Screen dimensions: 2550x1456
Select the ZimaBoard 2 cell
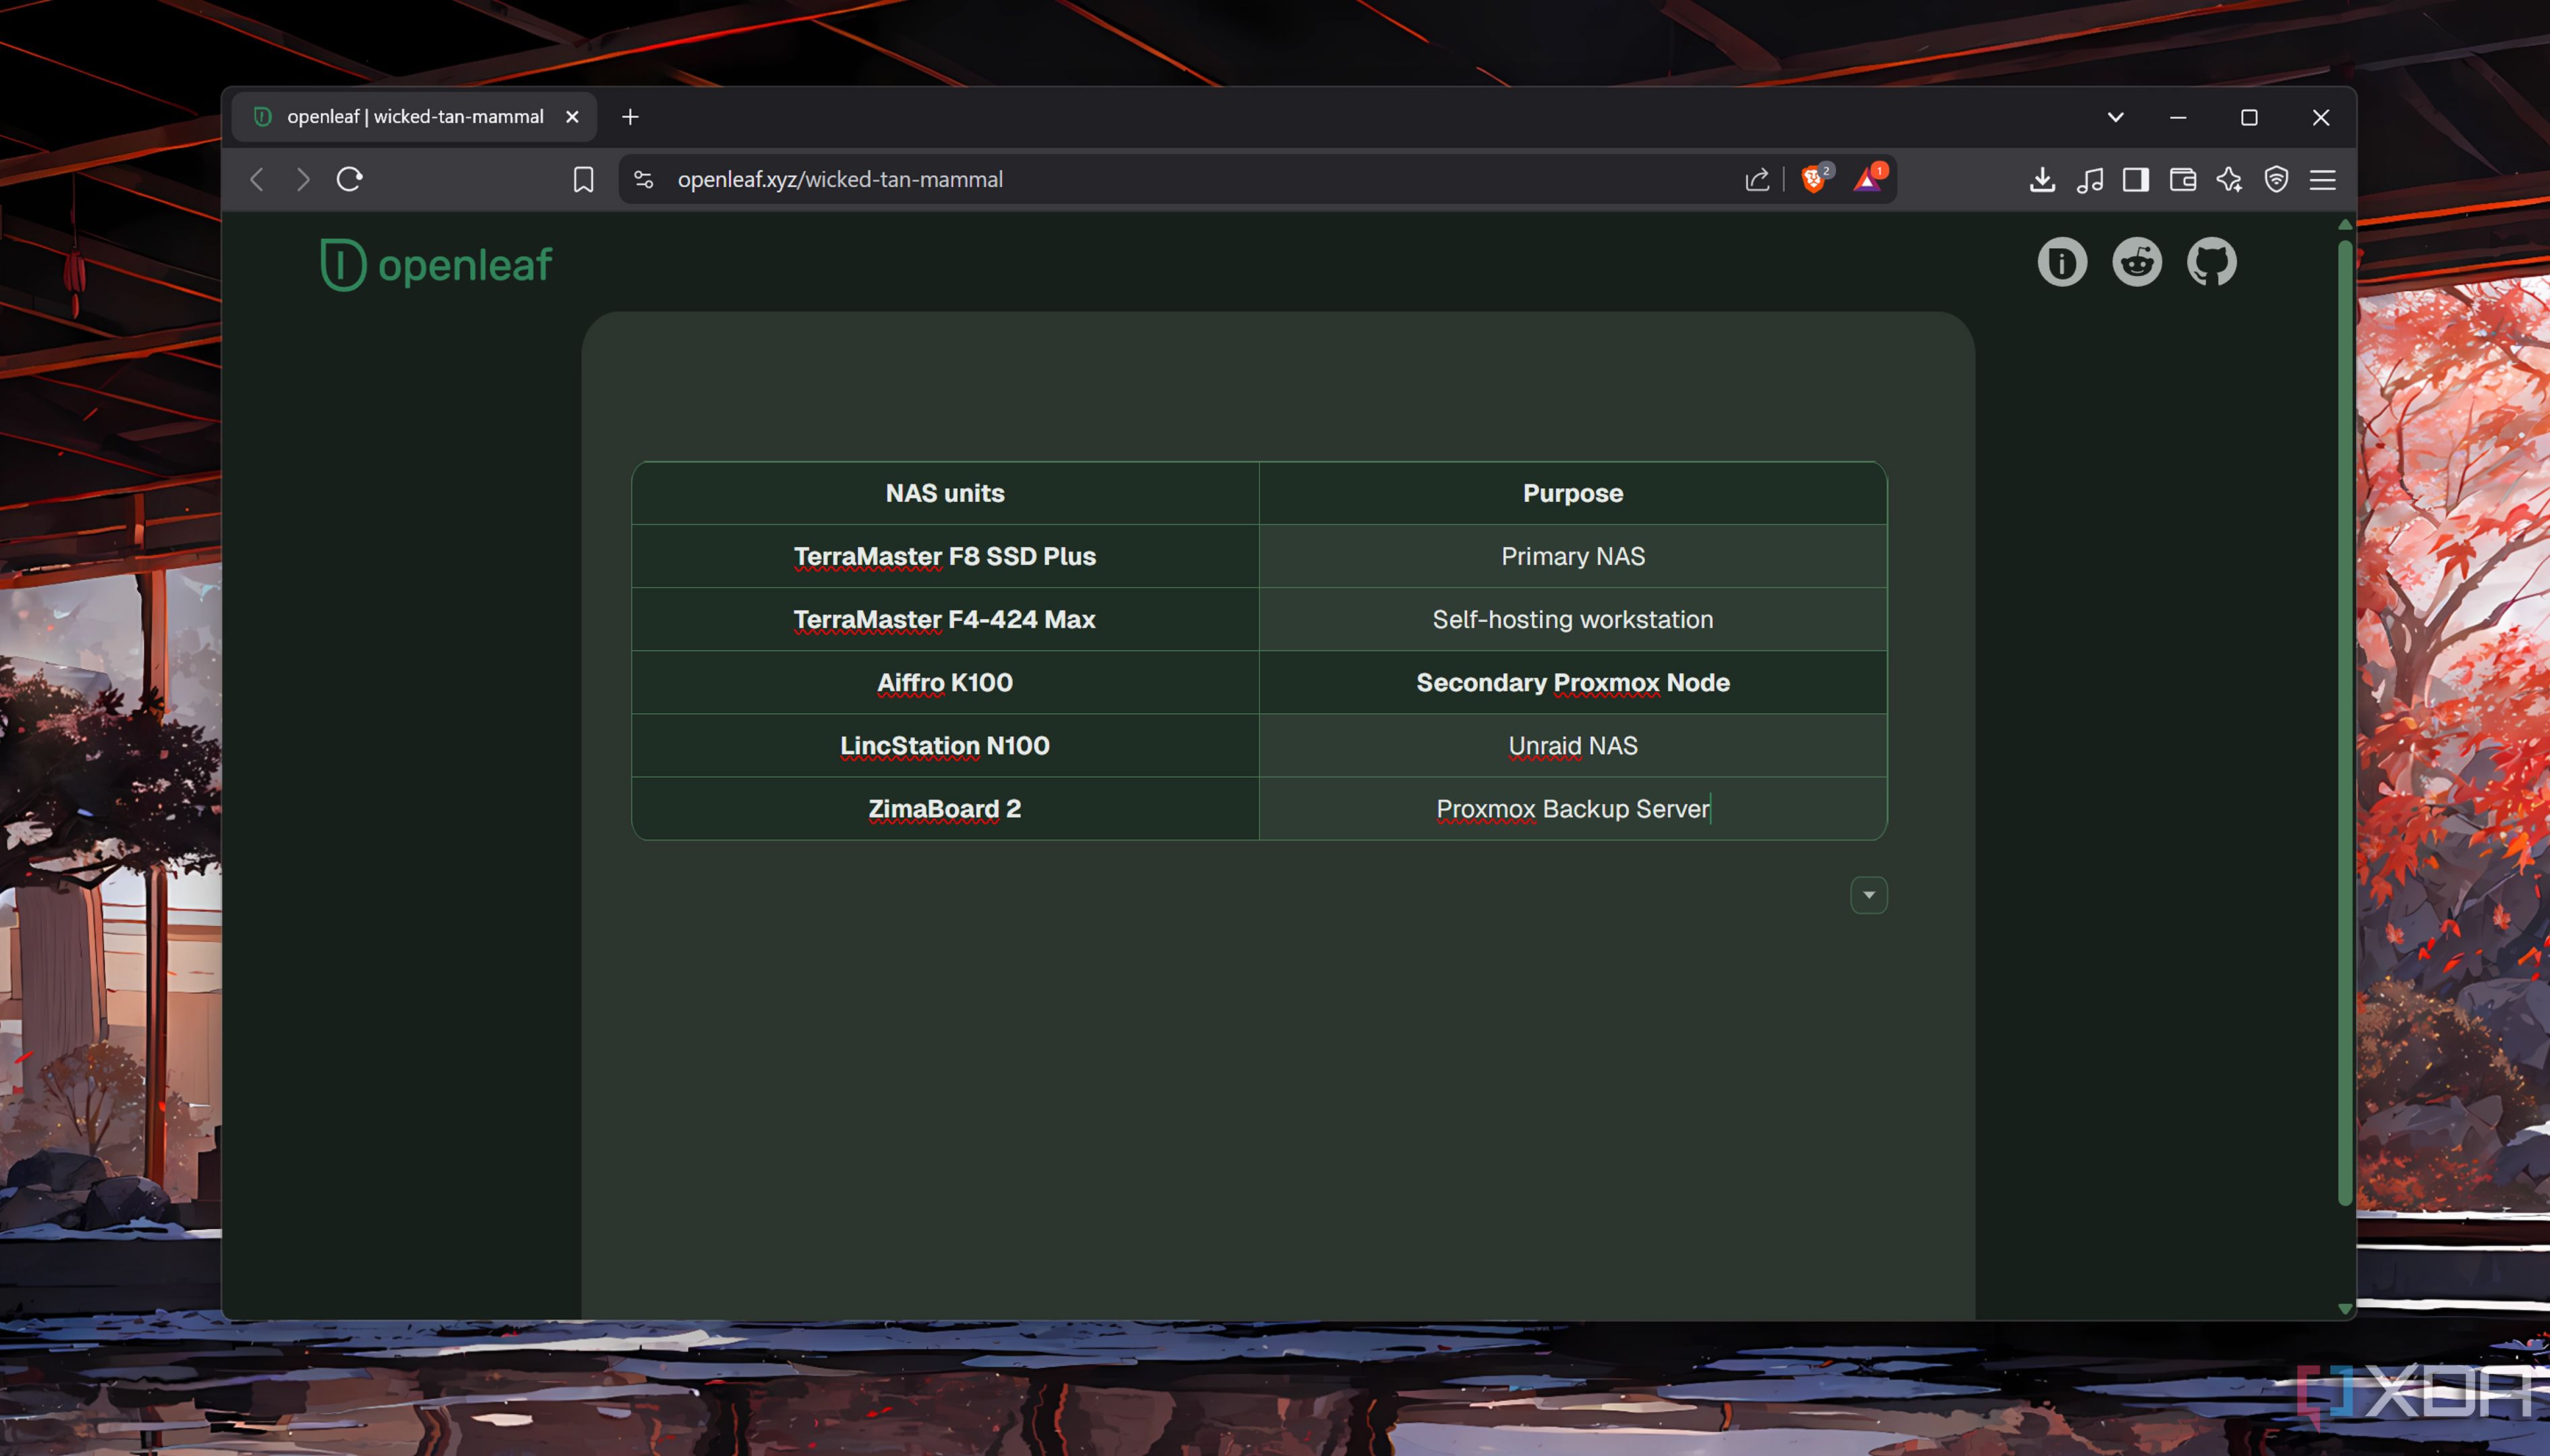click(x=945, y=808)
